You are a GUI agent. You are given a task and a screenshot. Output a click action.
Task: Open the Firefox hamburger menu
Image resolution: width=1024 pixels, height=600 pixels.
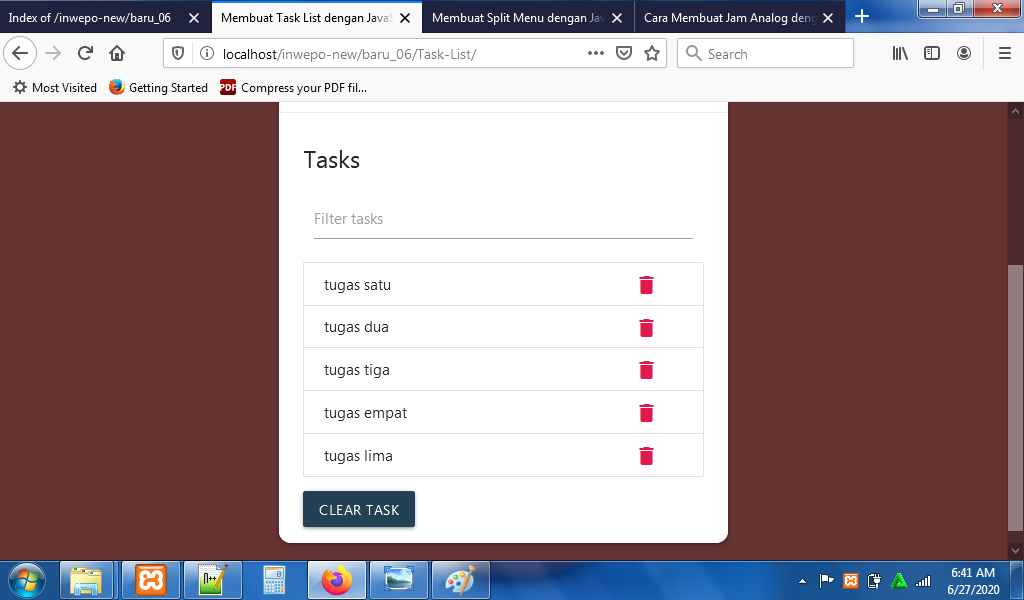click(x=1005, y=54)
